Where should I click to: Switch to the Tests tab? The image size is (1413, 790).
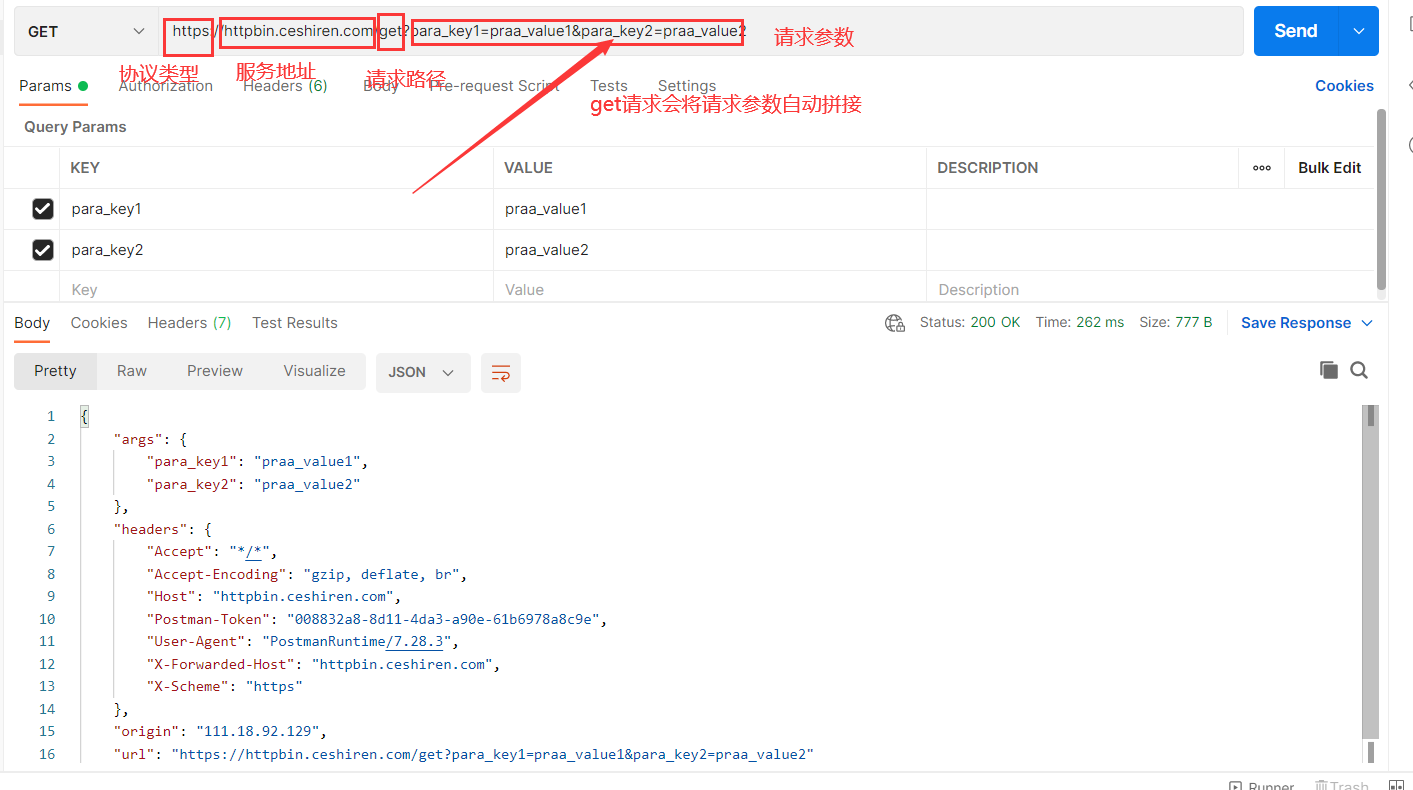coord(609,86)
